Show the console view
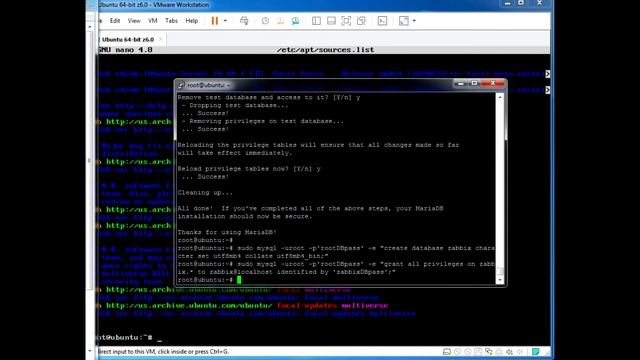Viewport: 640px width, 360px height. tap(382, 21)
